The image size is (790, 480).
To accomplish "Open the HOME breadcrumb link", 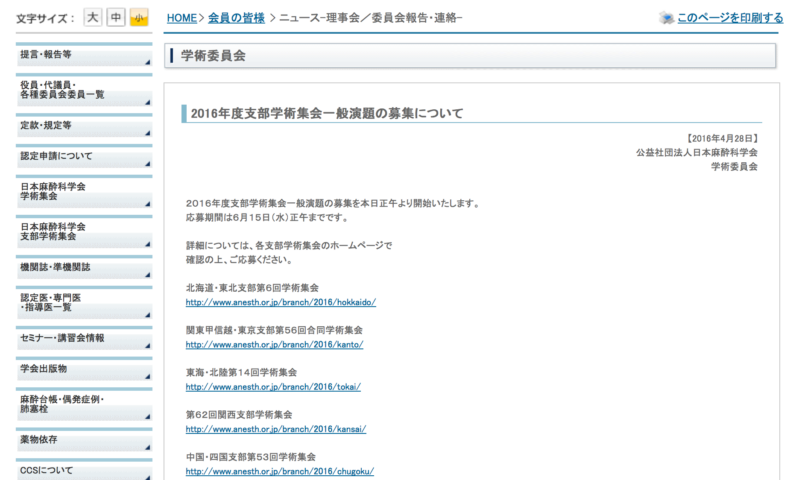I will [x=182, y=18].
